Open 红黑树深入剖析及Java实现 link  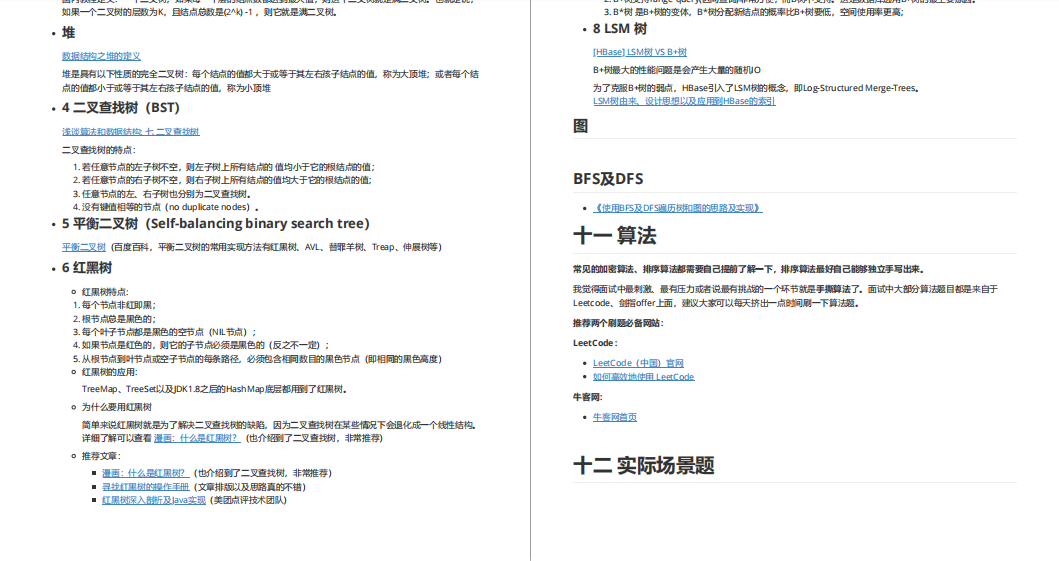[153, 500]
